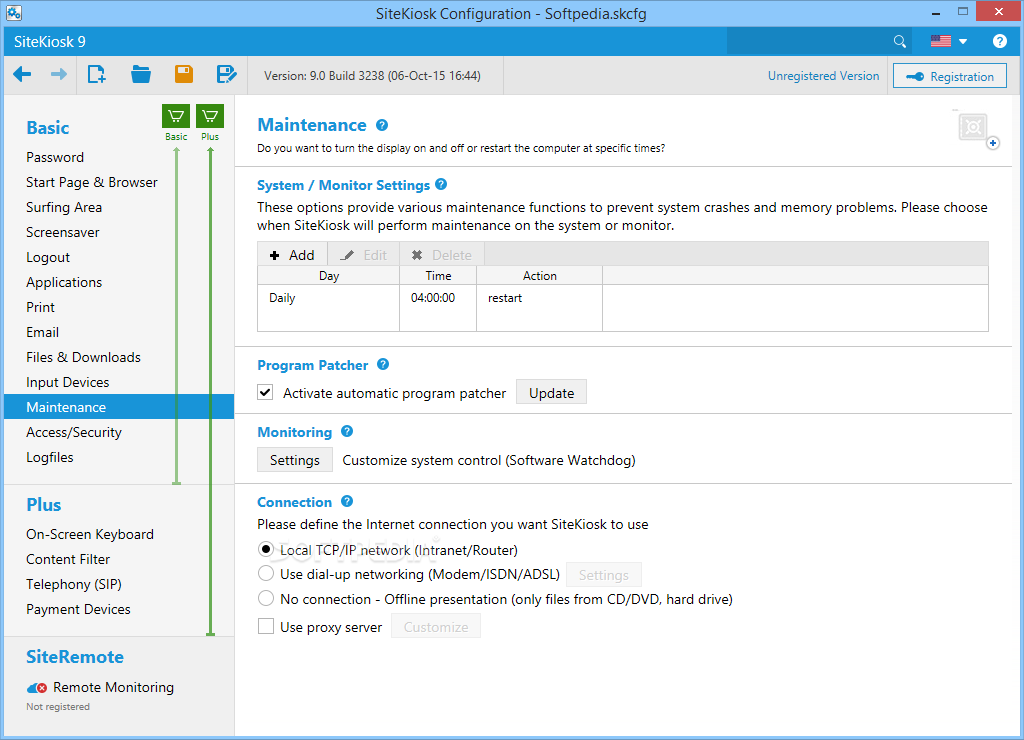
Task: Click the Save As icon with pencil
Action: point(226,74)
